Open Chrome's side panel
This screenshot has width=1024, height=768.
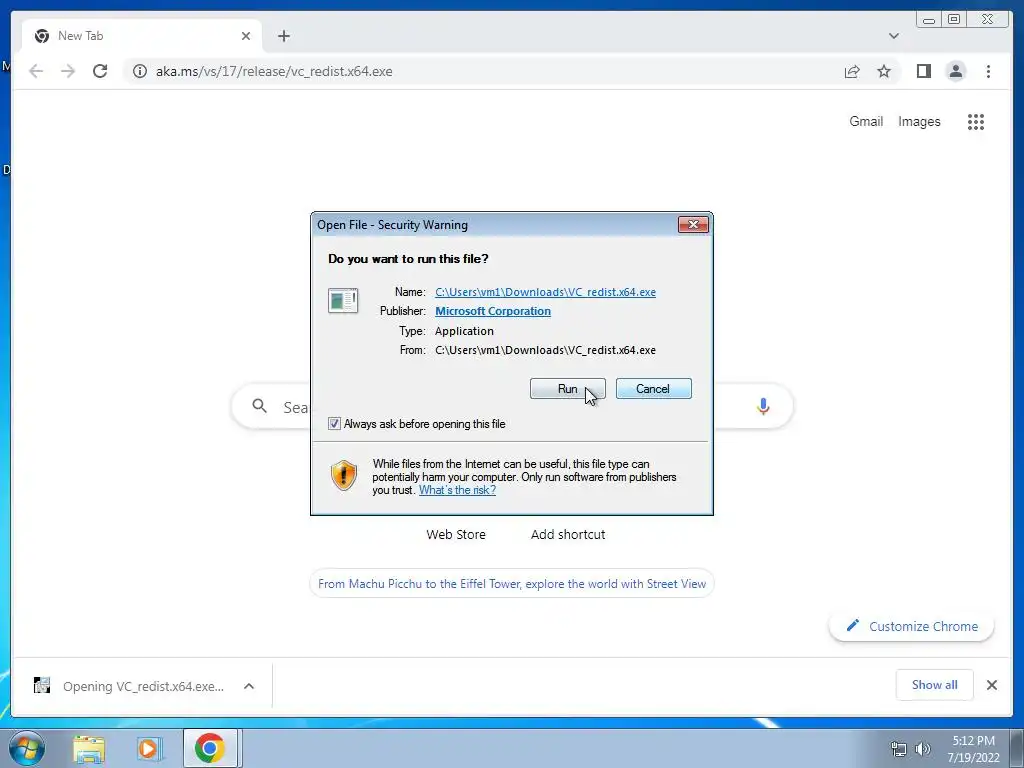coord(923,71)
